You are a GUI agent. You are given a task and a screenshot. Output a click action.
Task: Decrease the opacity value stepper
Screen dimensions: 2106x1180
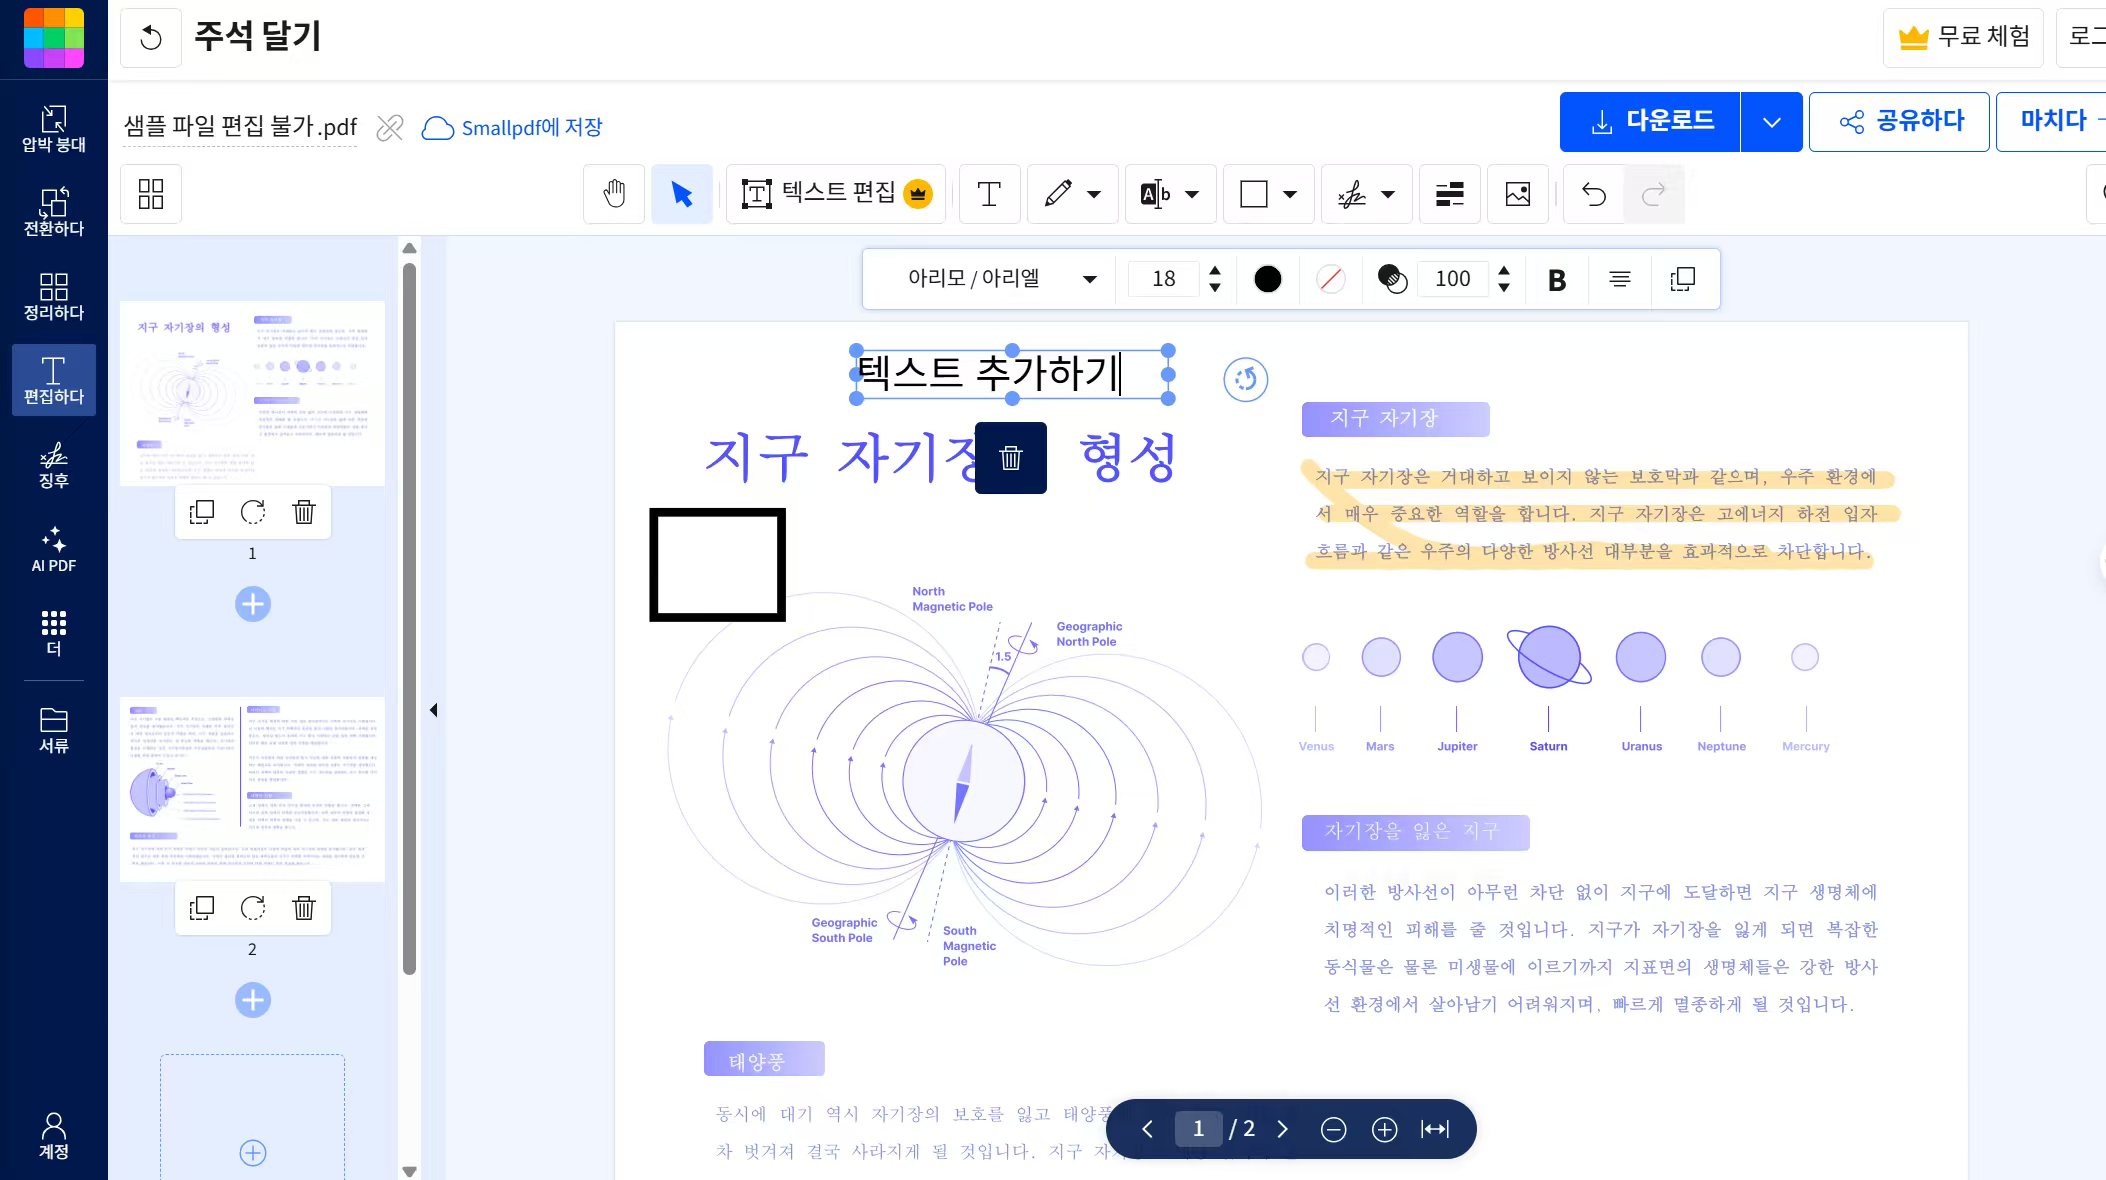[1504, 288]
